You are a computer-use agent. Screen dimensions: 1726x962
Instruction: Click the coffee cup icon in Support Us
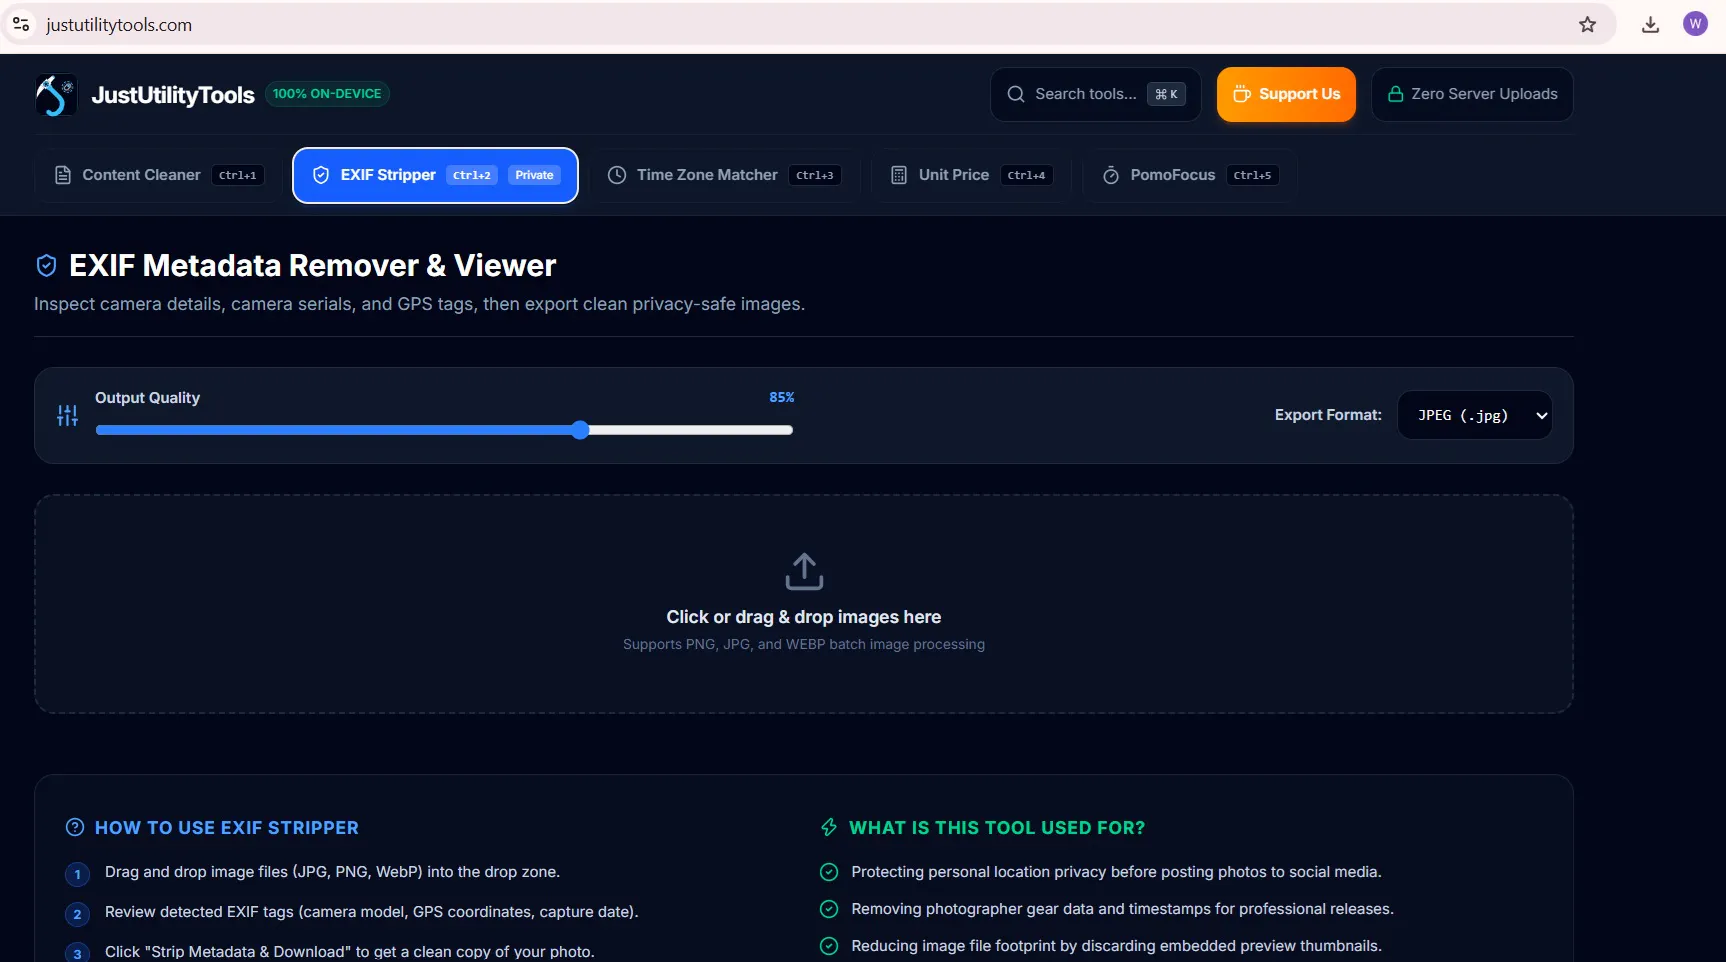click(1242, 94)
